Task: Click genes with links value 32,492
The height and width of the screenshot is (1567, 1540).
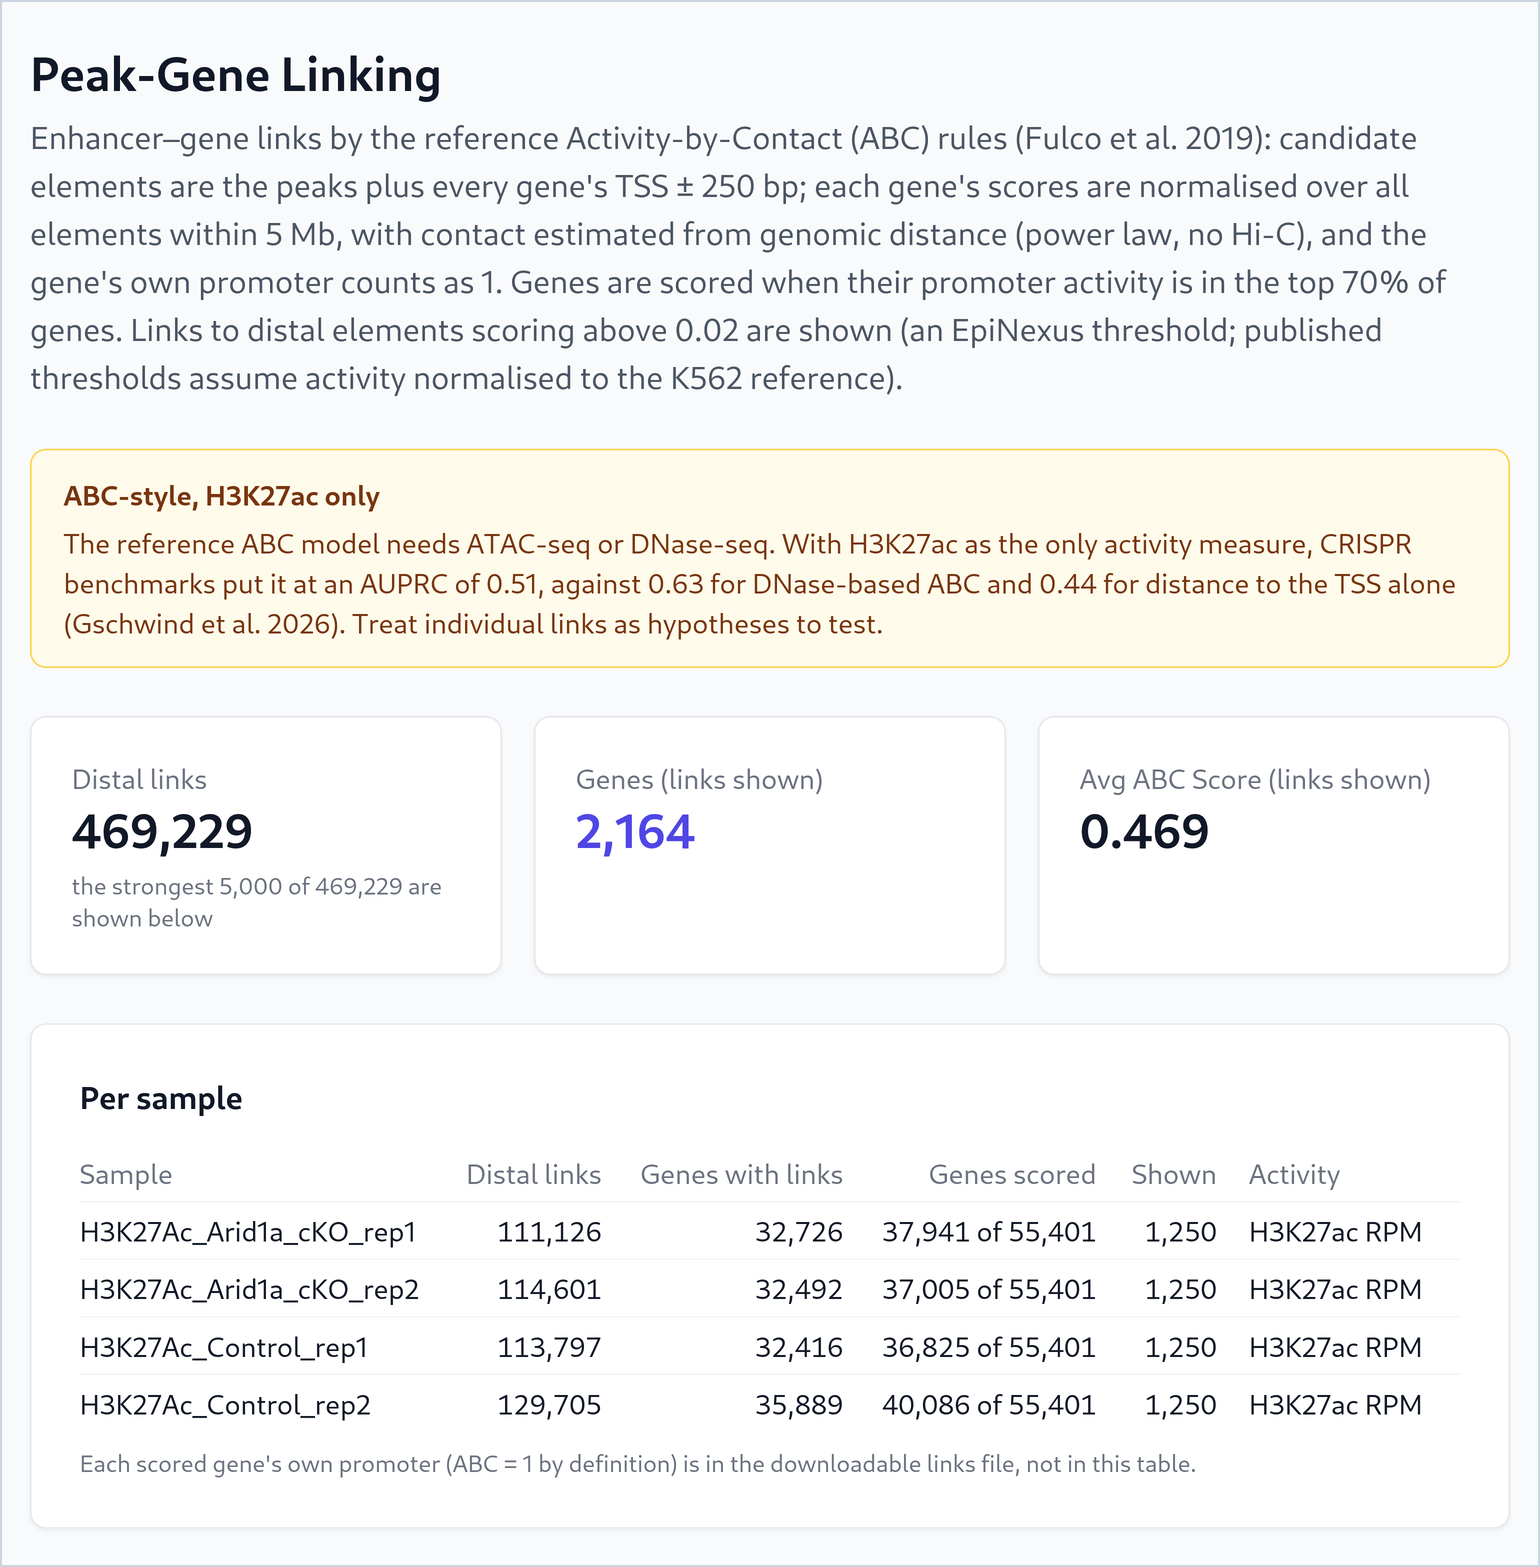Action: 799,1290
